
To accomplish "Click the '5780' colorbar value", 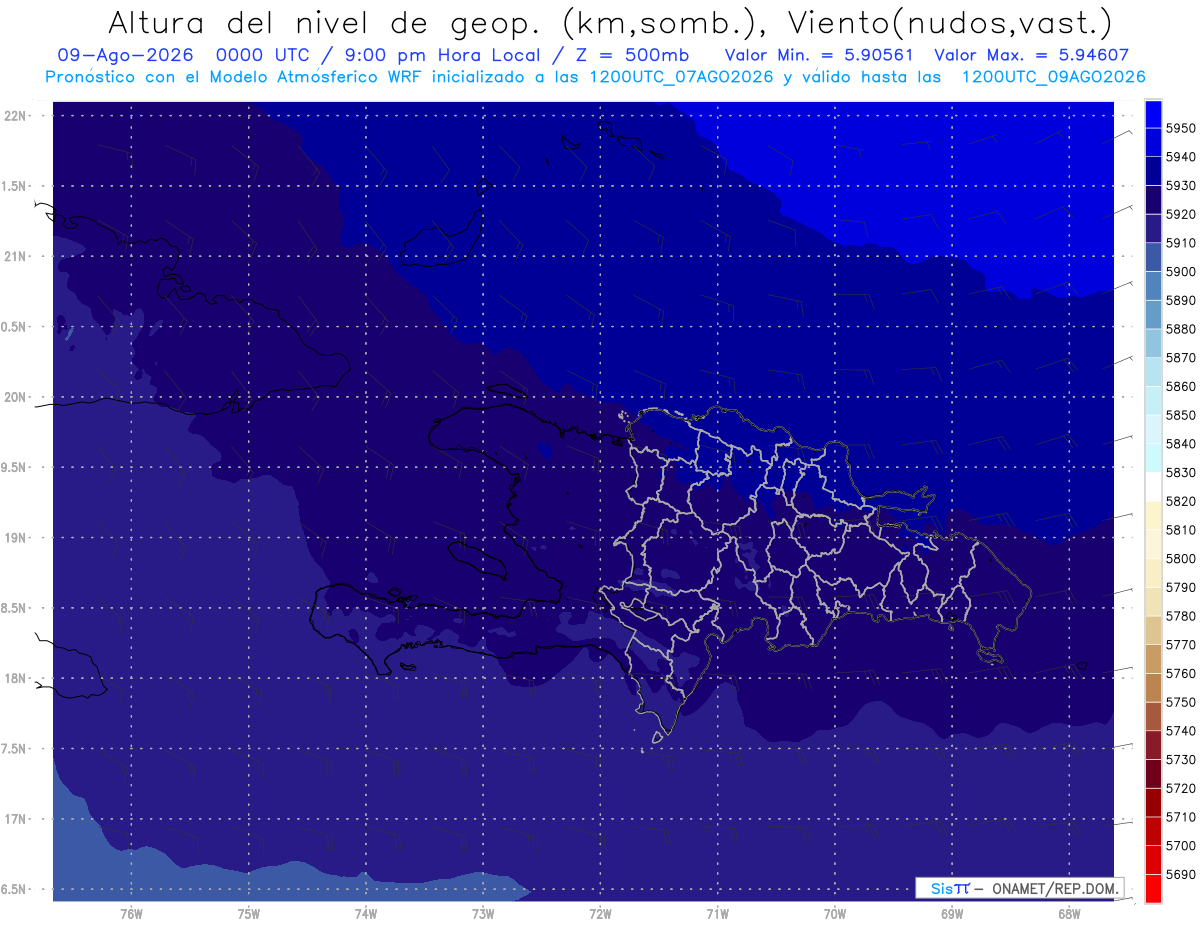I will point(1181,616).
